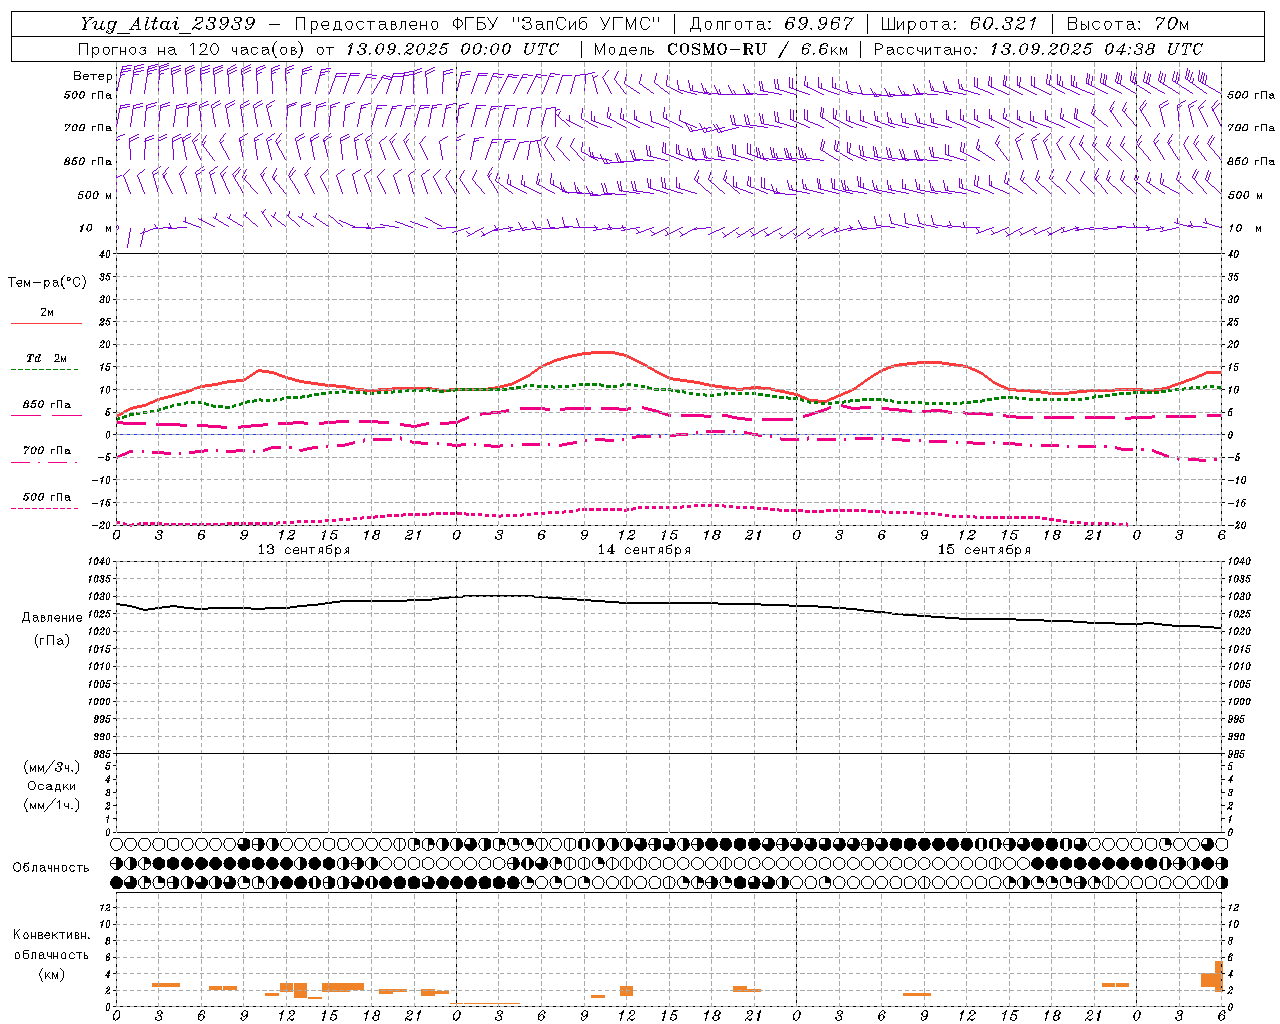Click the green dashed Td 2м legend line

pyautogui.click(x=46, y=369)
